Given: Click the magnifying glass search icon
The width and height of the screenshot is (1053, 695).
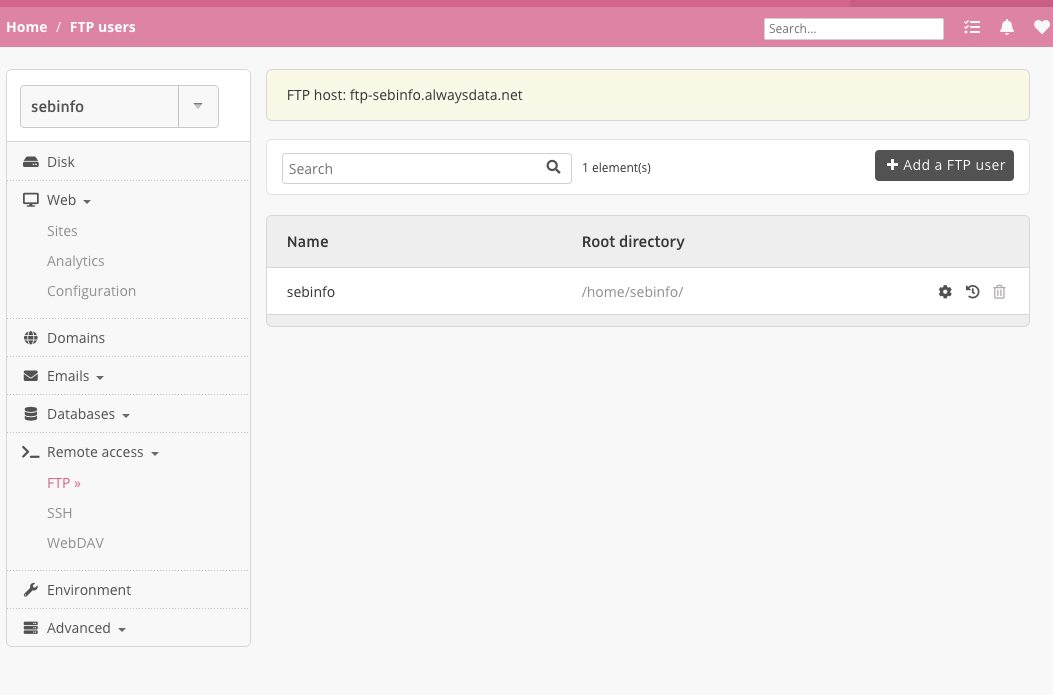Looking at the screenshot, I should 553,168.
